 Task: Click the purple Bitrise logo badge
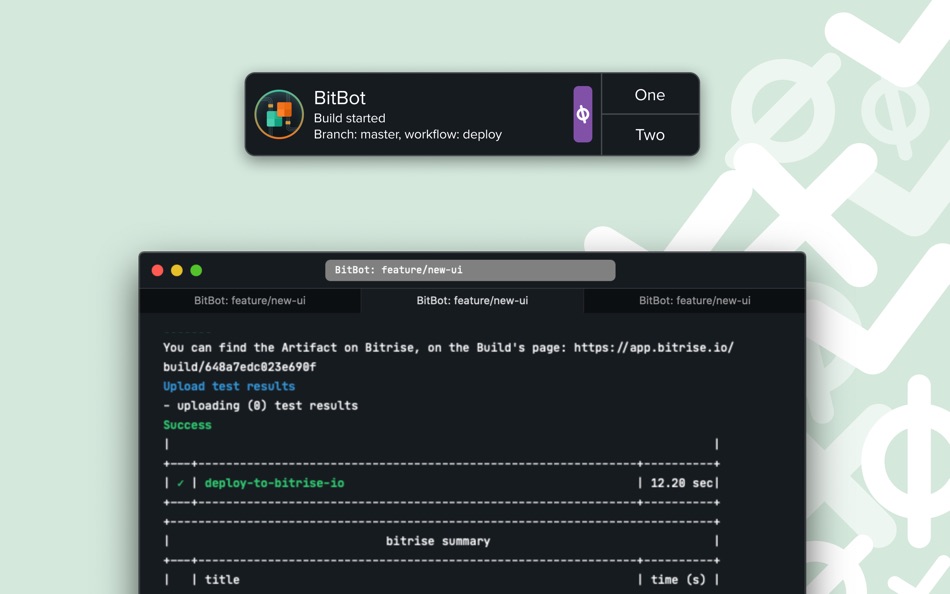click(x=583, y=115)
